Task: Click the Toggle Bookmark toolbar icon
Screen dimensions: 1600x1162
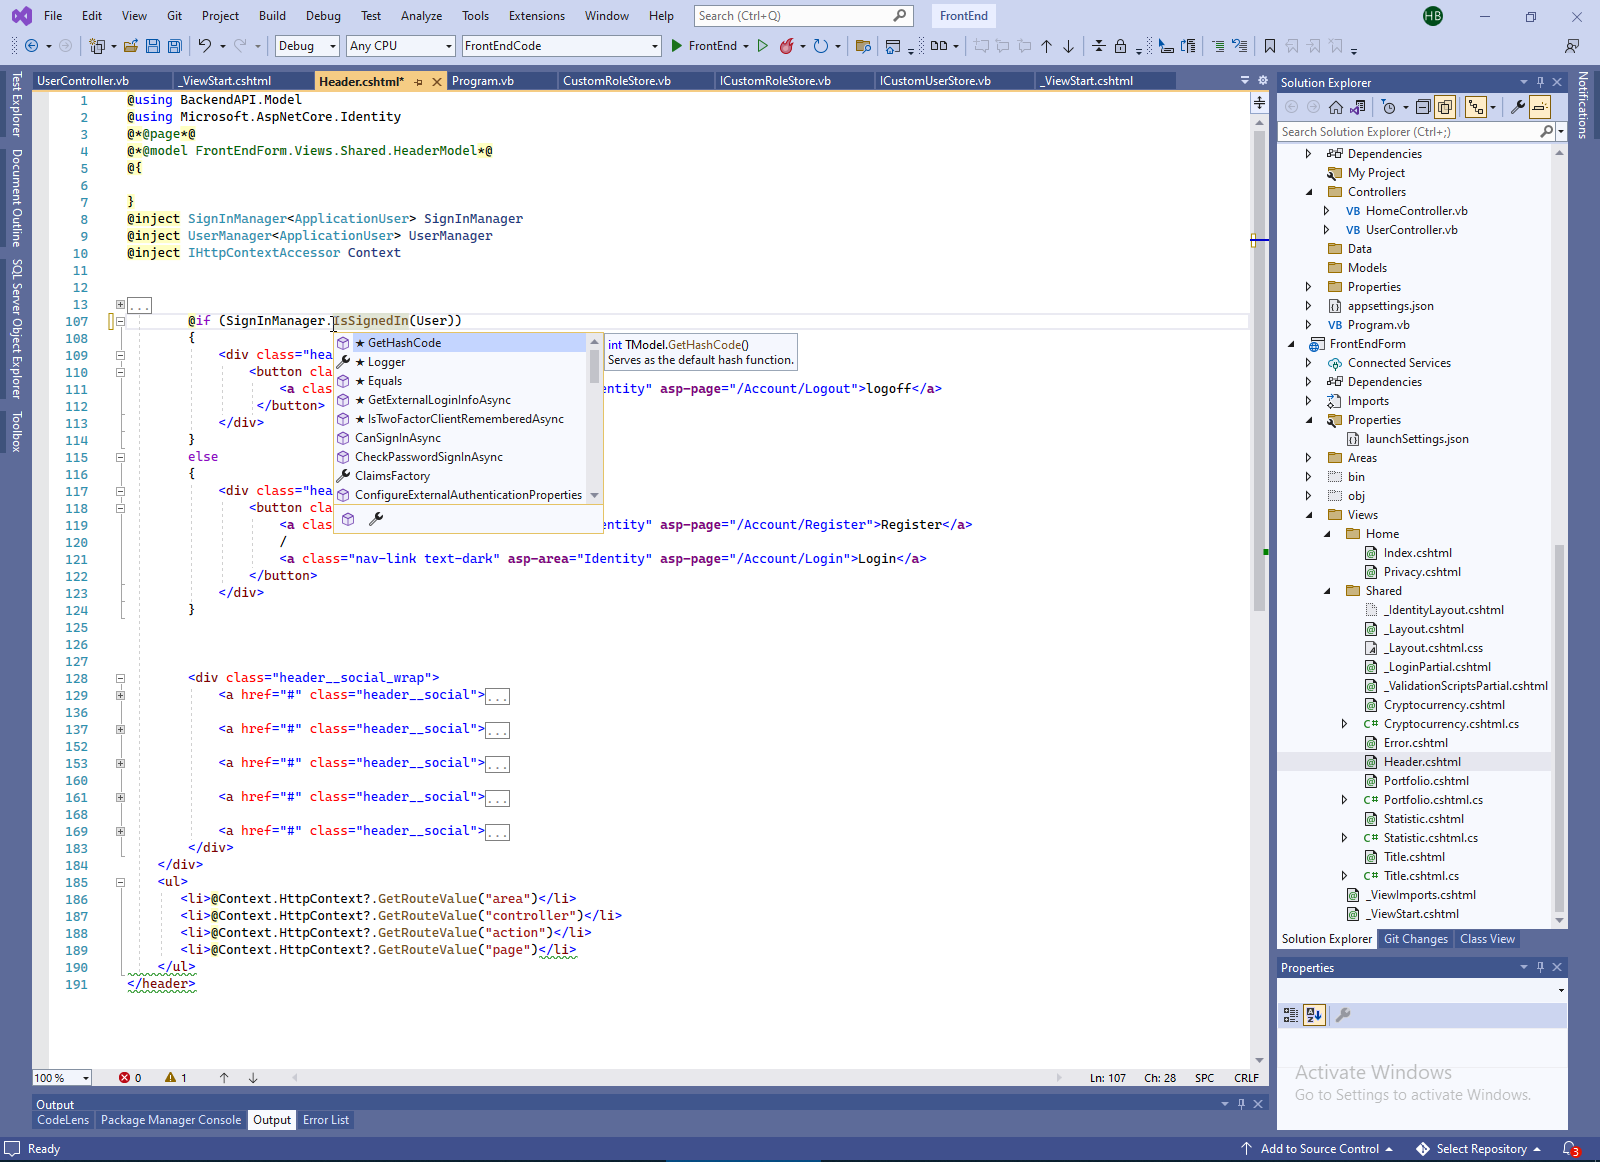Action: click(x=1269, y=46)
